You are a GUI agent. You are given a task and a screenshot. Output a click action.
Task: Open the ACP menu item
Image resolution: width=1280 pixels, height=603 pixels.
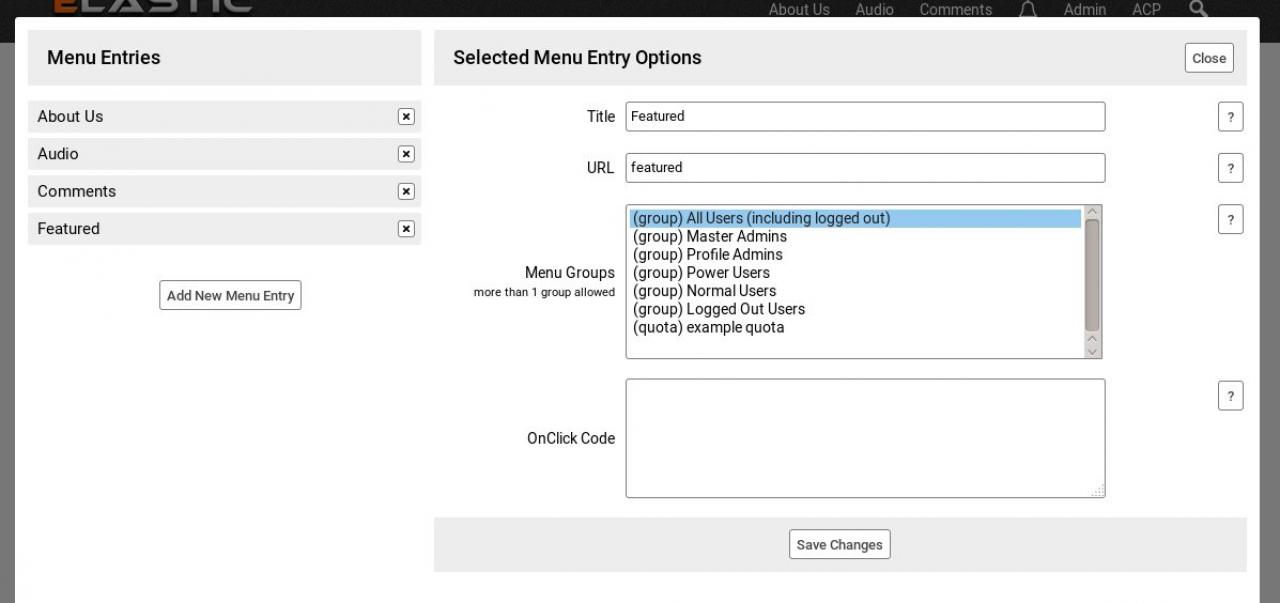click(x=1146, y=10)
